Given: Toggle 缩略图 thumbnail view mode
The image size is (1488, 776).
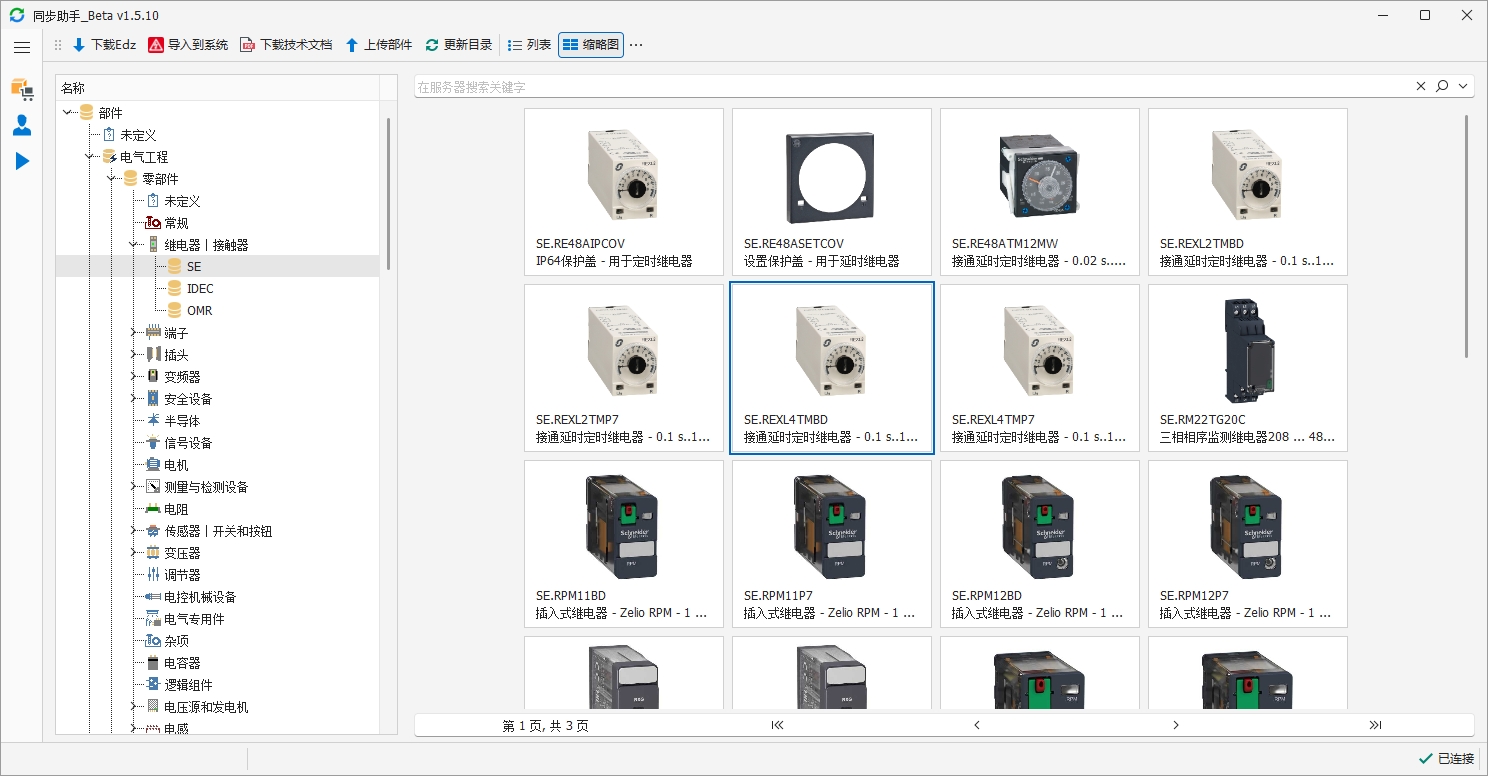Looking at the screenshot, I should point(591,45).
